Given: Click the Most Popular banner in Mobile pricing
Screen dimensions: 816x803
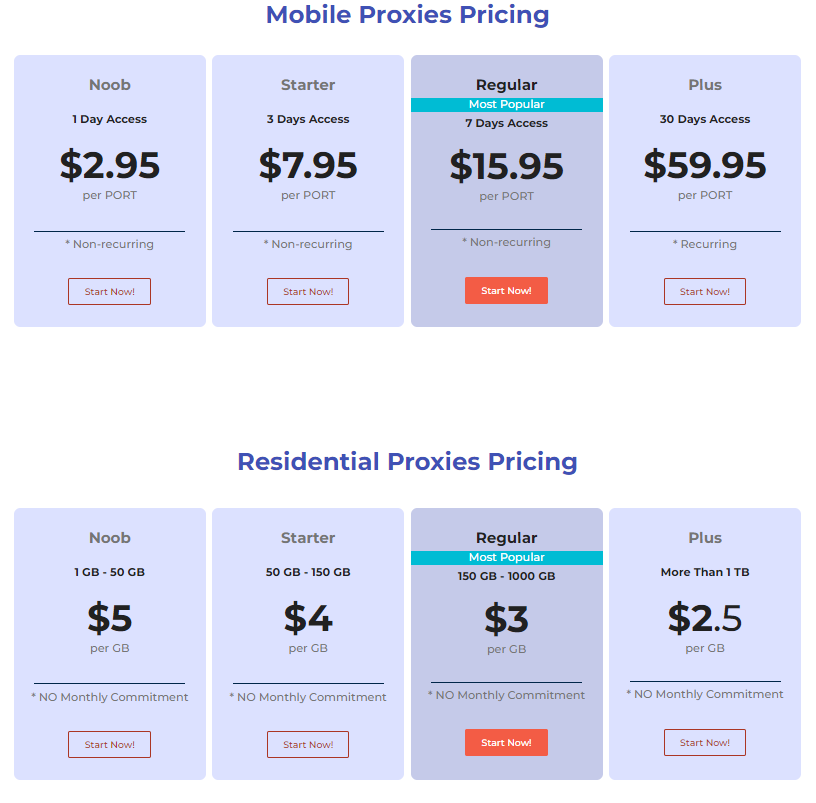Looking at the screenshot, I should pos(507,105).
